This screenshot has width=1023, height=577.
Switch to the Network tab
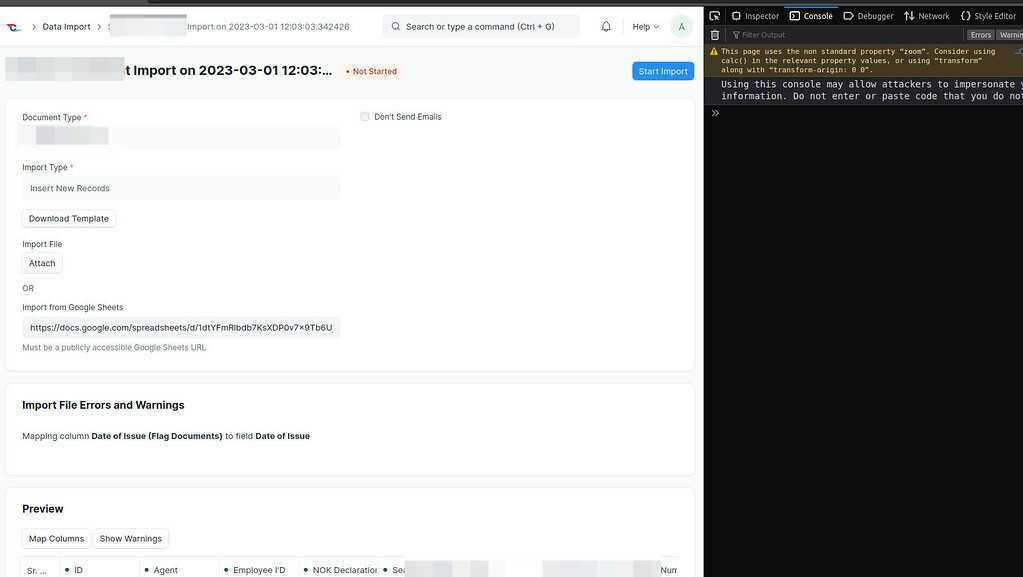coord(926,15)
